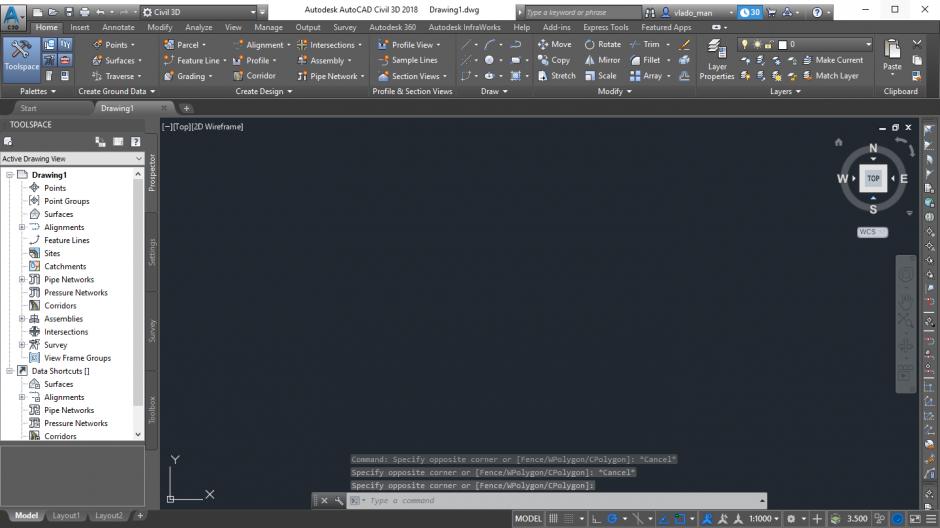Click the keyword search field

click(x=582, y=12)
